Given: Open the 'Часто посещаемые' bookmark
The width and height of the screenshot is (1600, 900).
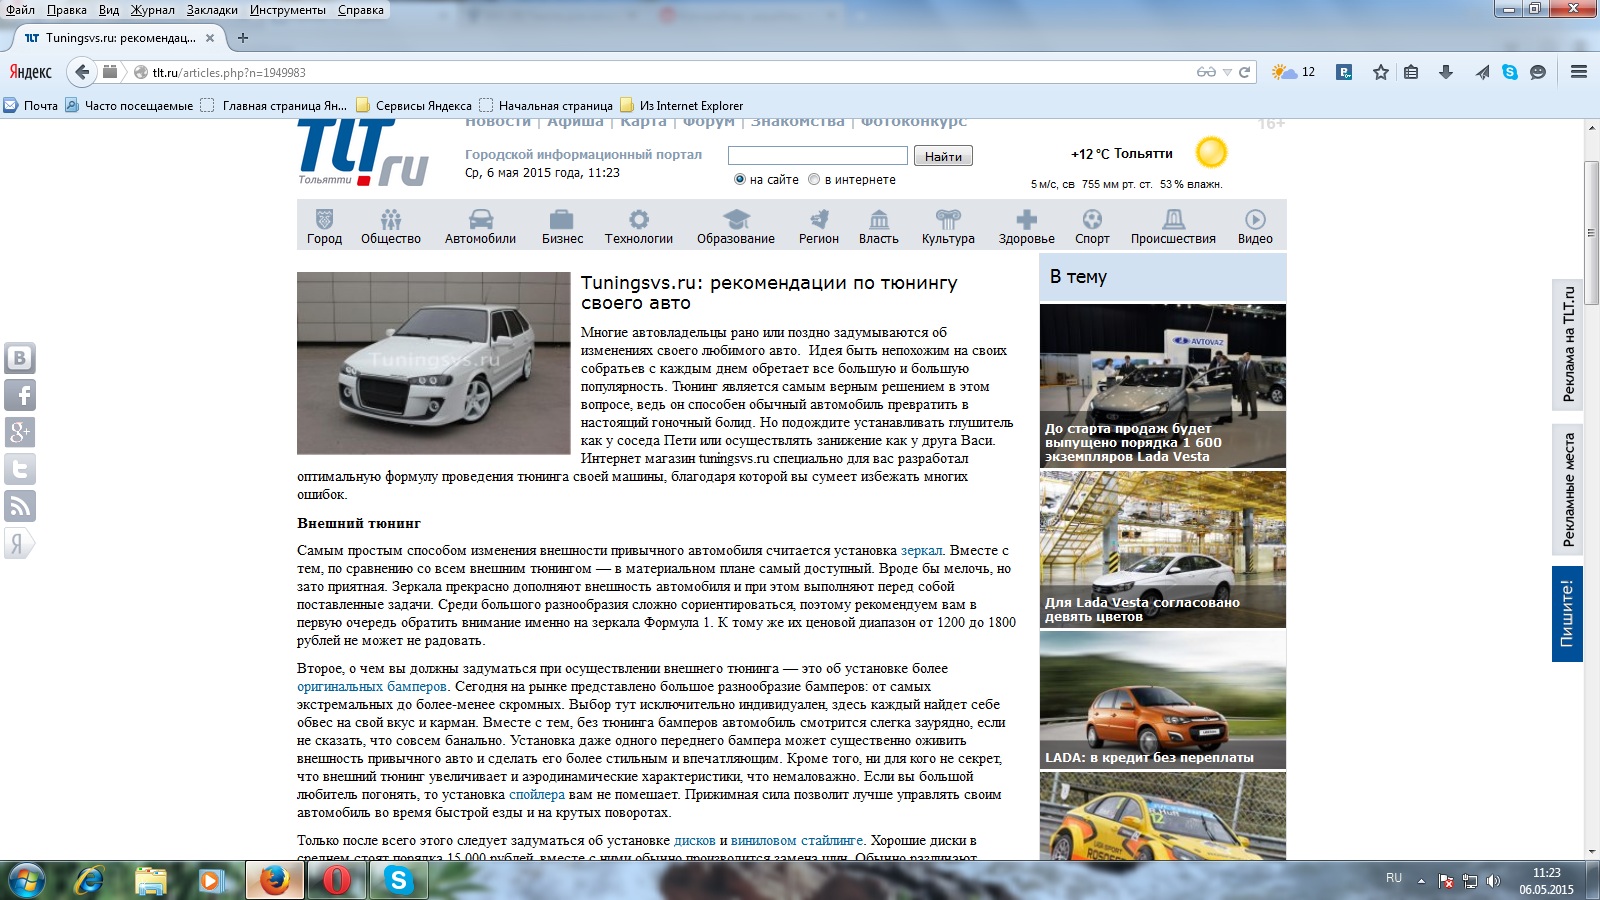Looking at the screenshot, I should click(129, 105).
